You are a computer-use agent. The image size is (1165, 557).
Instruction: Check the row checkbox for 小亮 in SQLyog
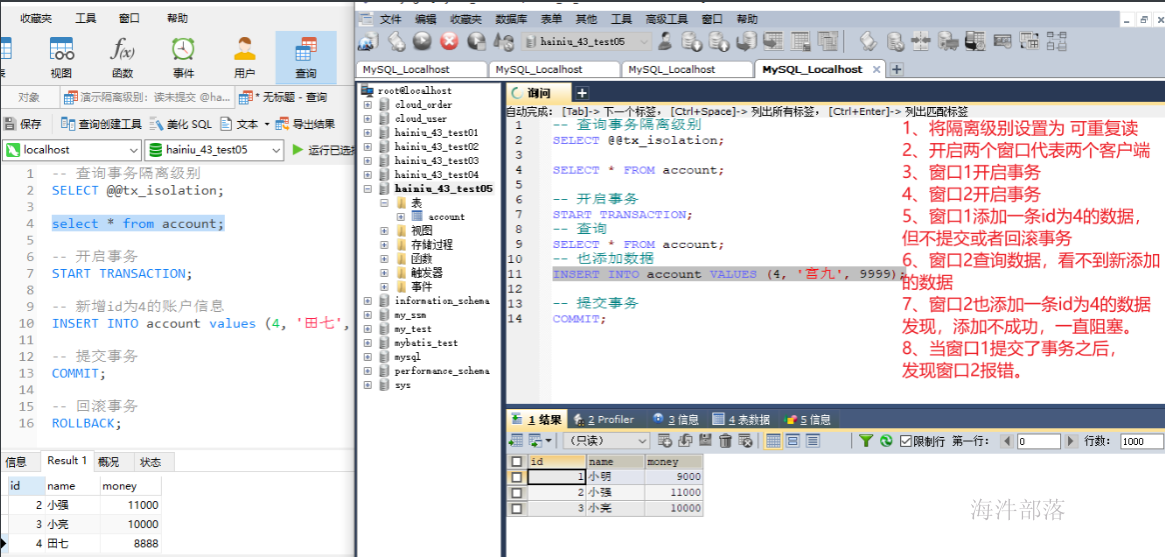(516, 509)
